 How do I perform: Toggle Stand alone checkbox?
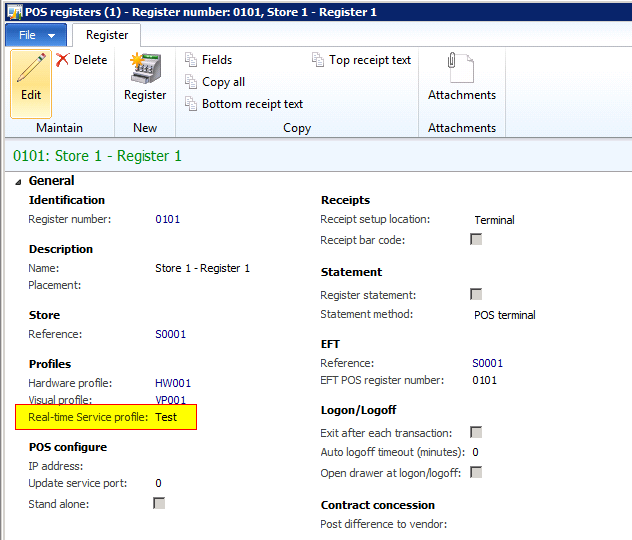coord(159,504)
